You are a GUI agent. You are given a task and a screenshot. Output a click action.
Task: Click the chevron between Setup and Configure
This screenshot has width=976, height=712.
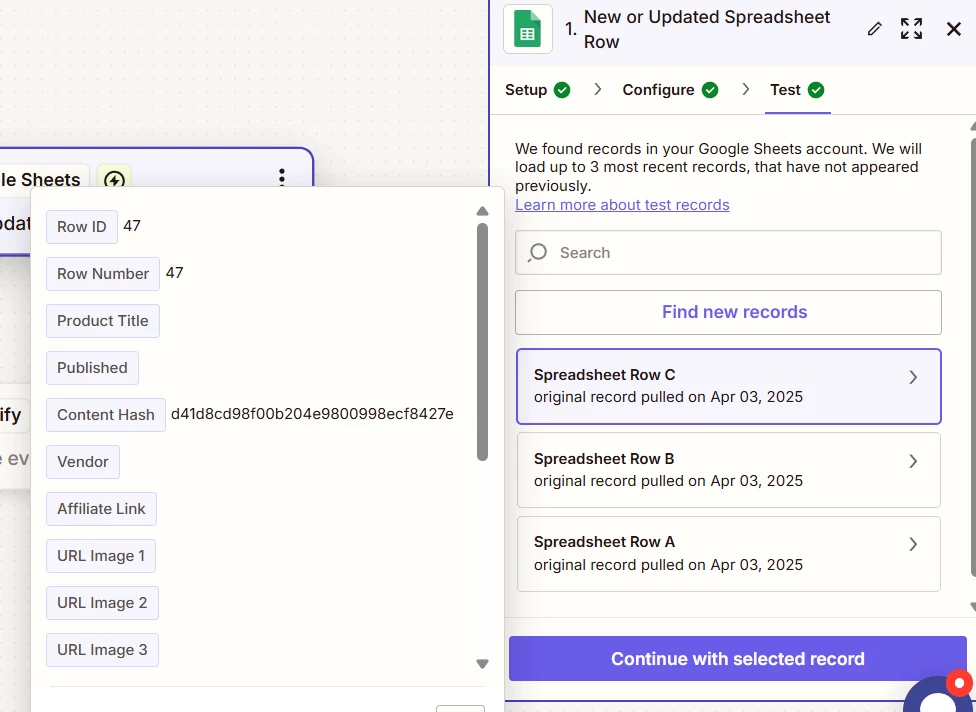598,90
